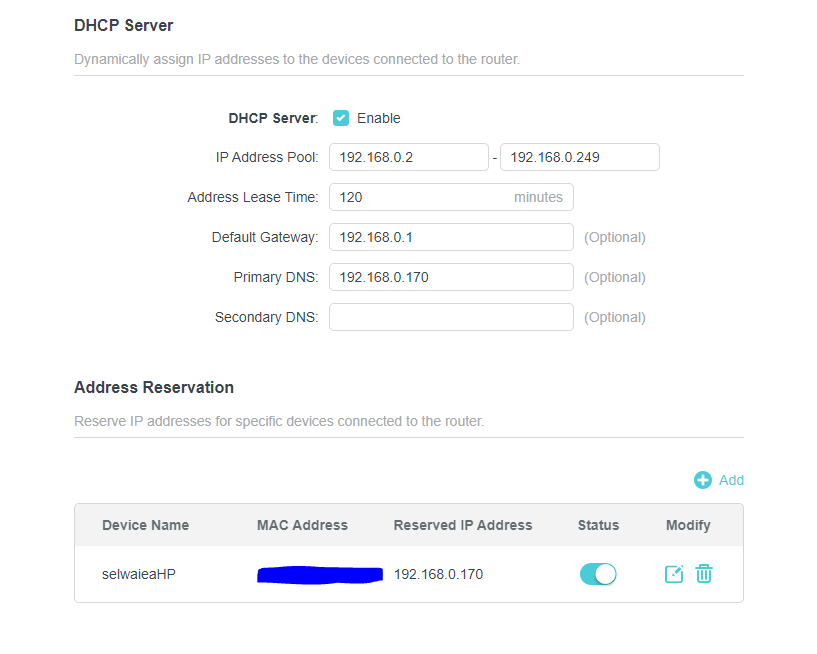Viewport: 817px width, 654px height.
Task: Click the MAC Address column header
Action: point(302,525)
